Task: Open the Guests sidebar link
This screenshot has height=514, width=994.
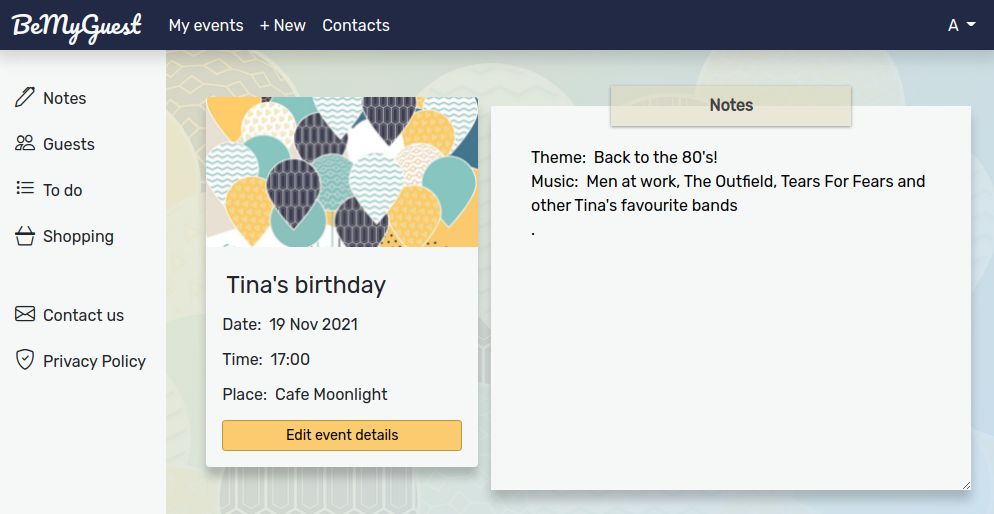Action: [55, 144]
